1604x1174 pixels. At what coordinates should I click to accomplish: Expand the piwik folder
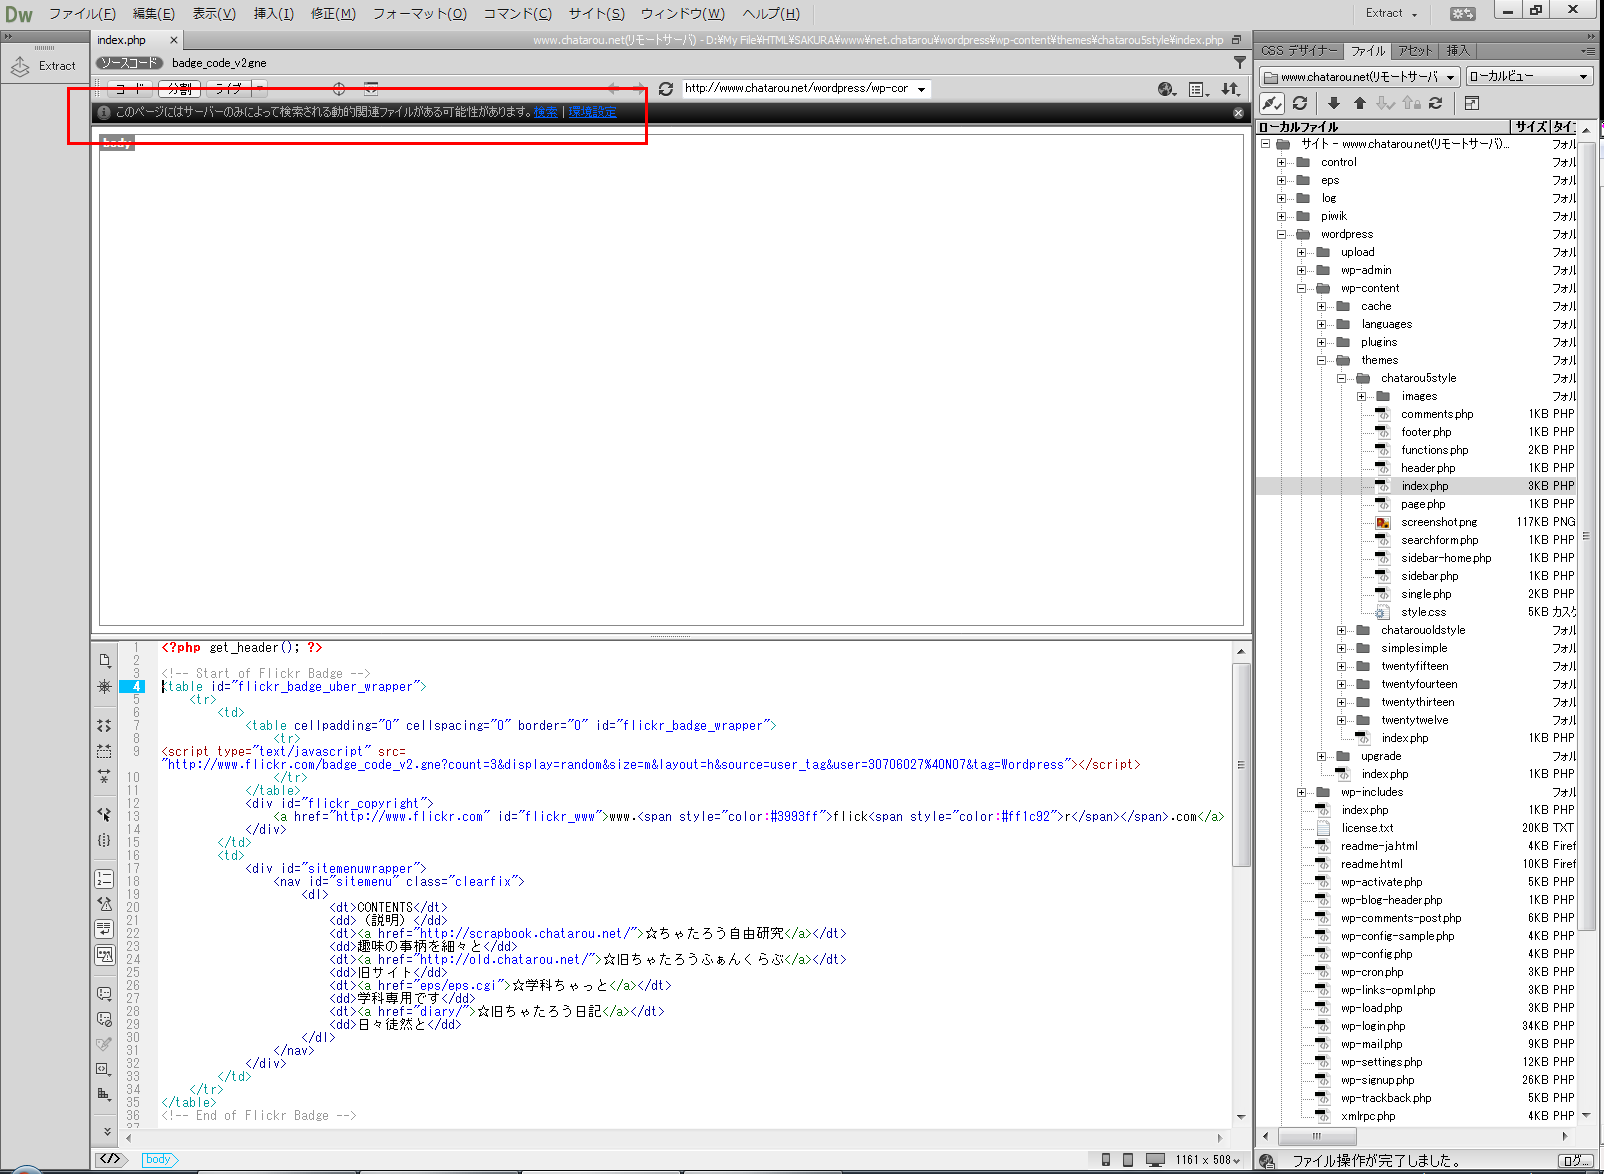[x=1282, y=216]
